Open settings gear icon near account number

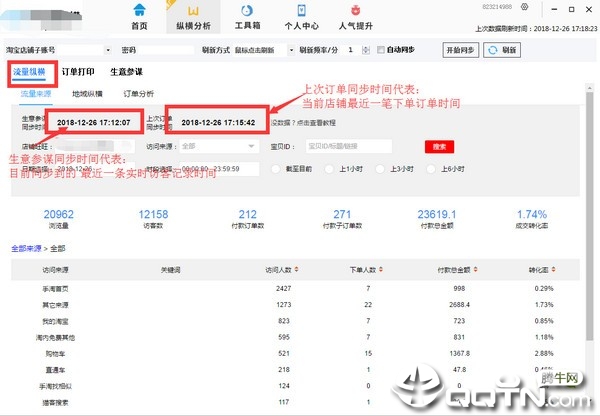coord(525,7)
